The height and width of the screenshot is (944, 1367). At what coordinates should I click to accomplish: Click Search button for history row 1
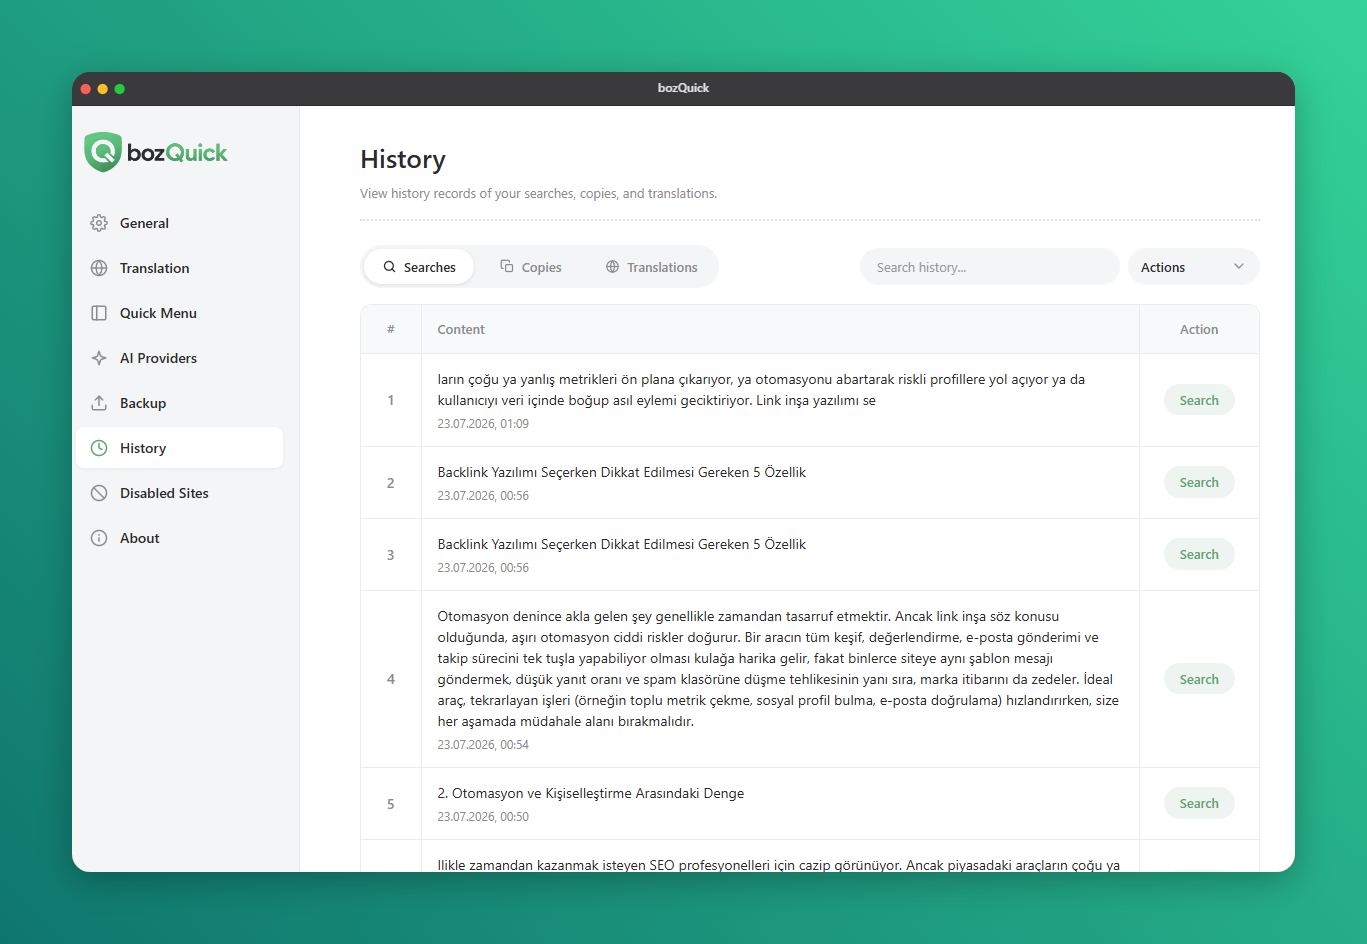(x=1199, y=400)
